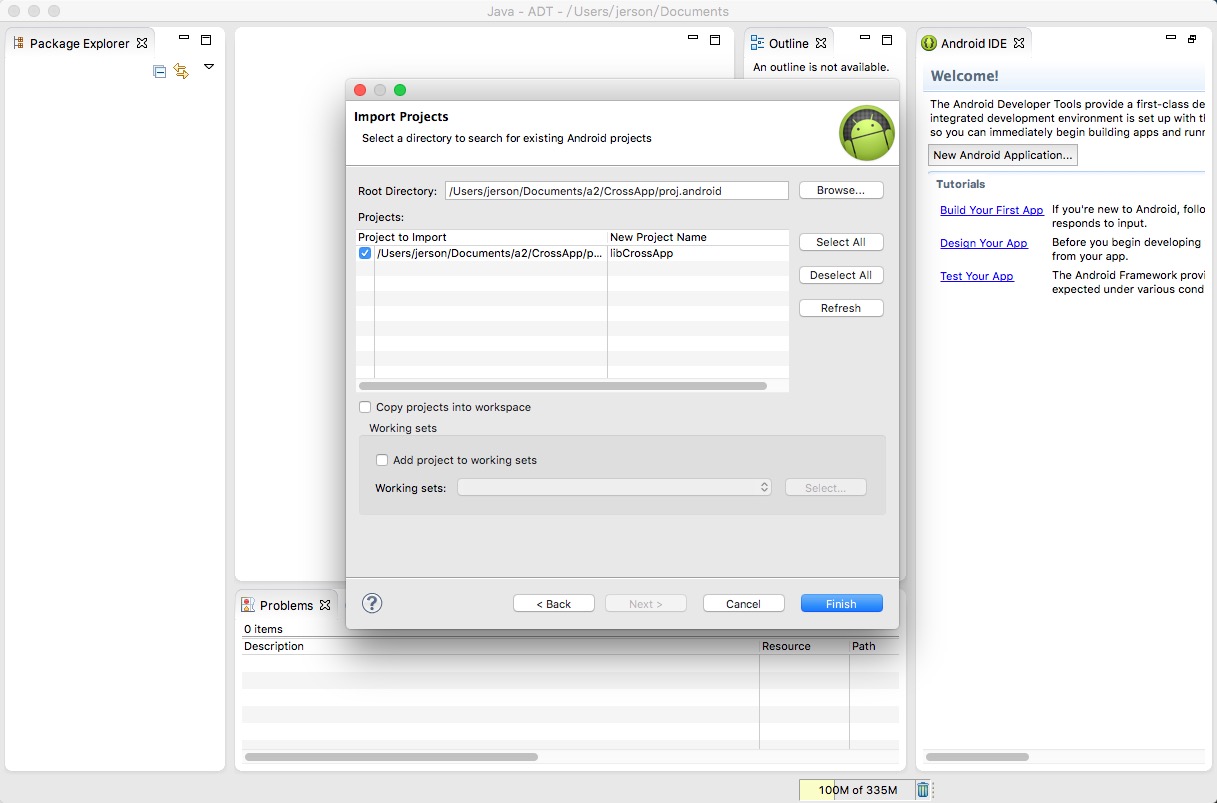Click the disabled Next > button
Viewport: 1217px width, 803px height.
[646, 603]
